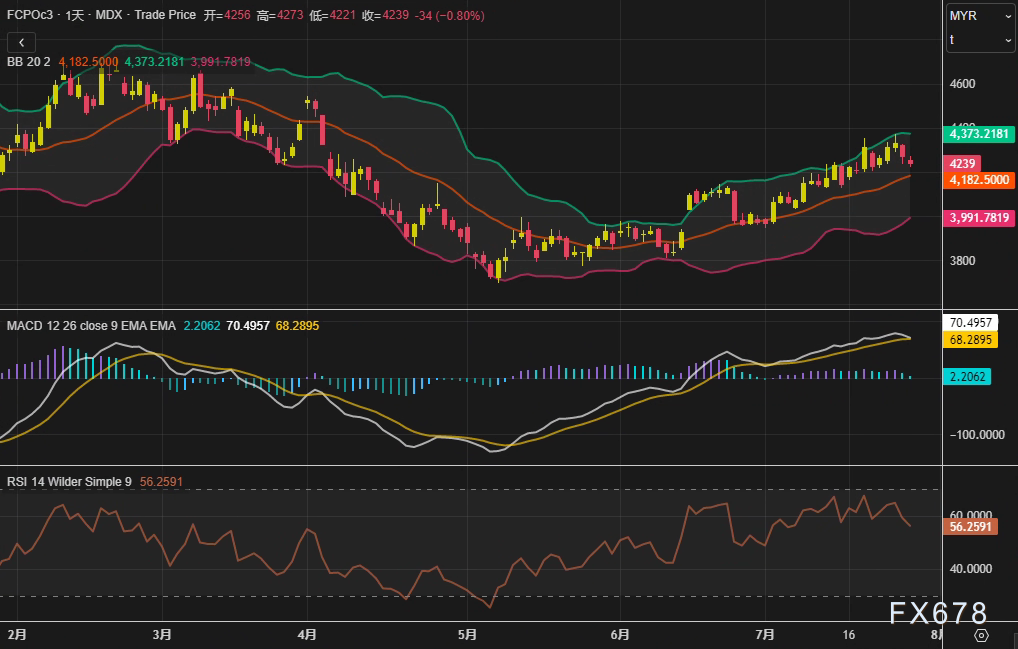
Task: Select the RSI 14 Wilder indicator title
Action: coord(69,482)
